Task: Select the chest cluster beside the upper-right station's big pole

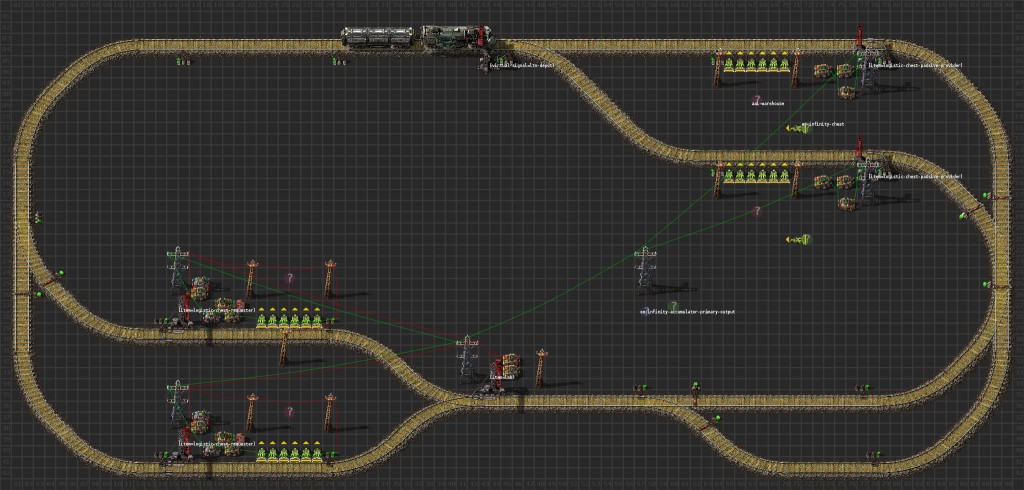Action: [837, 80]
